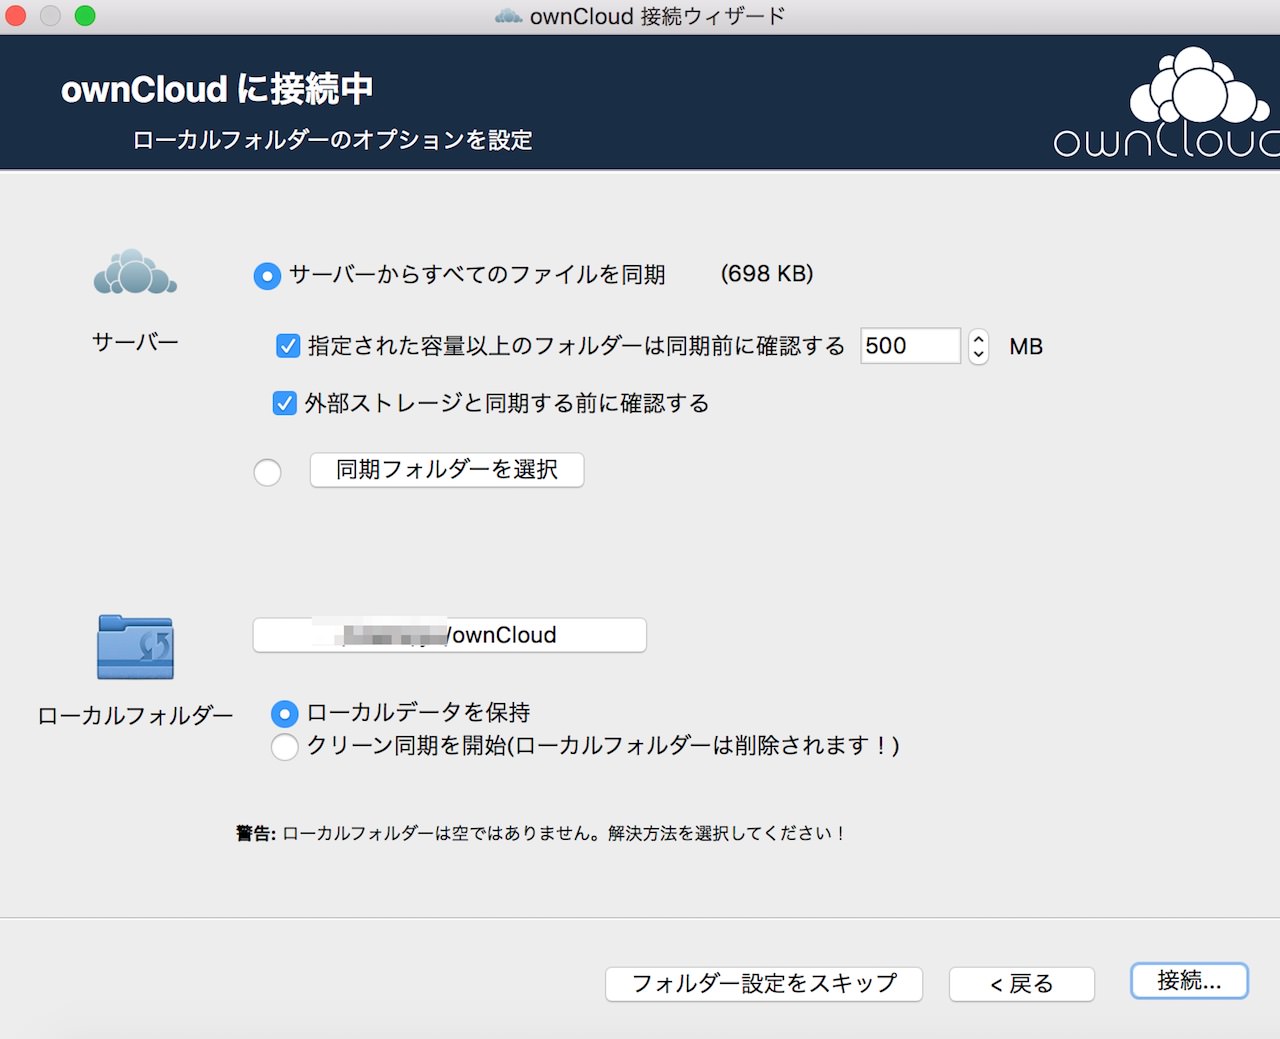Click the ローカルフォルダー label
This screenshot has height=1039, width=1280.
coord(135,715)
